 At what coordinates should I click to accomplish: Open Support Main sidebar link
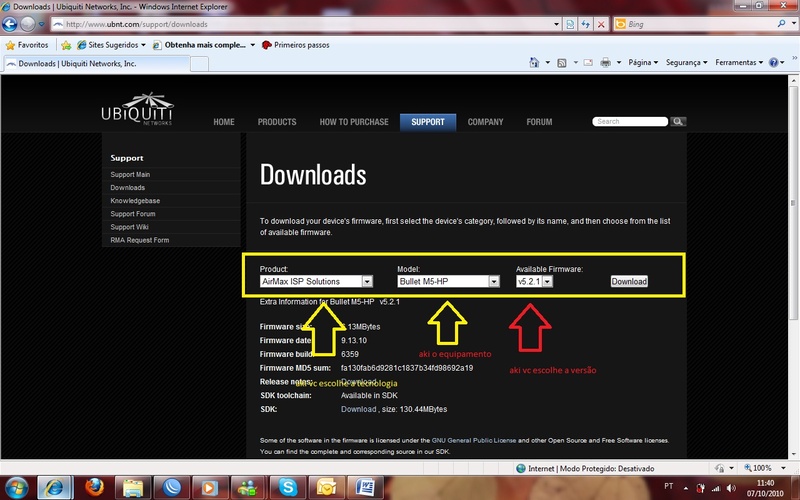[130, 174]
